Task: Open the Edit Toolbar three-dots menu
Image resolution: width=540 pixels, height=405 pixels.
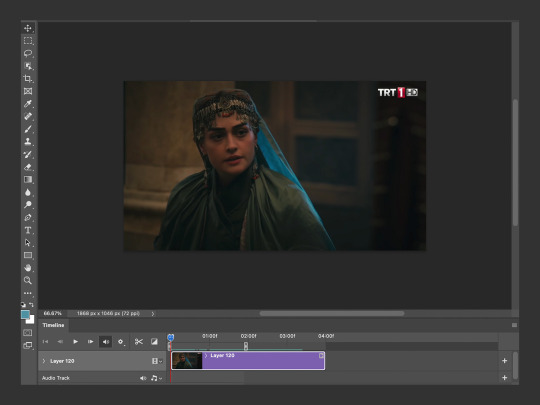Action: click(28, 293)
